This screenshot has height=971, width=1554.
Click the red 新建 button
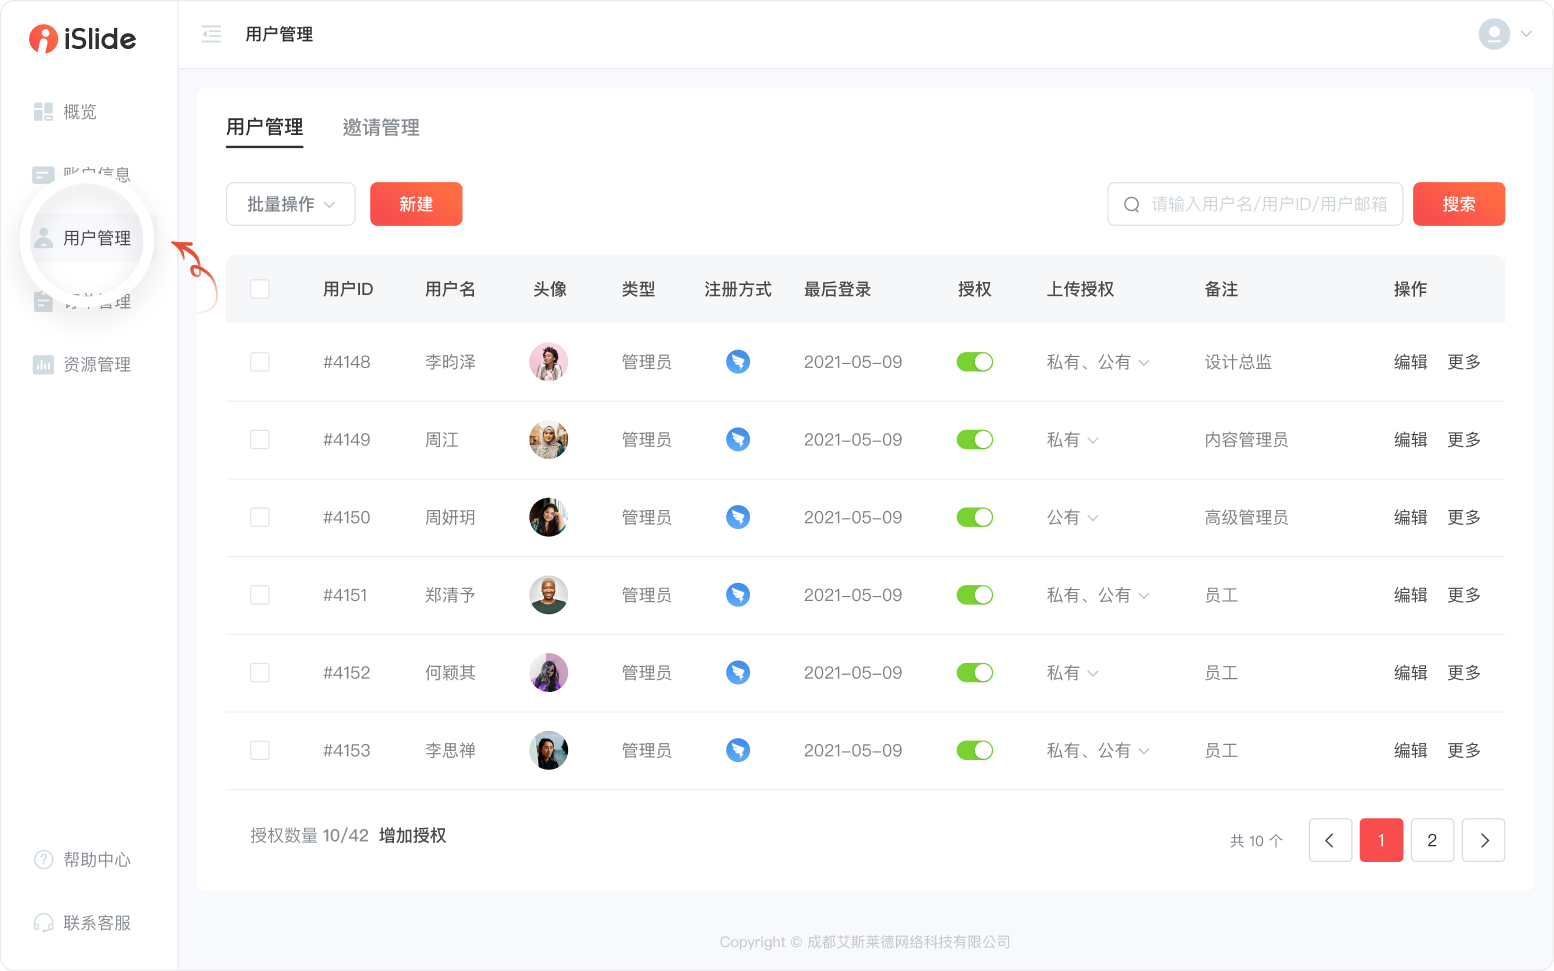[x=416, y=204]
